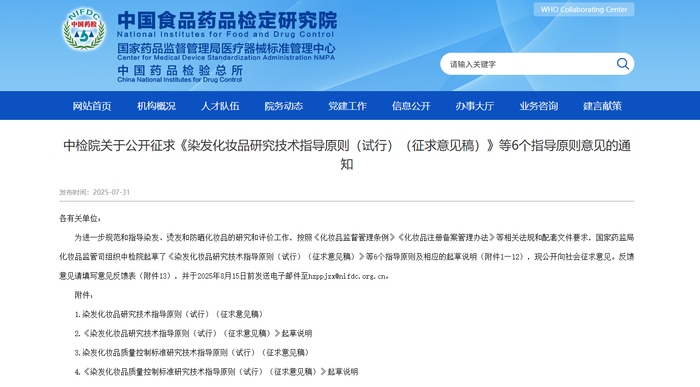
Task: Select 建言献策 menu item
Action: point(602,106)
